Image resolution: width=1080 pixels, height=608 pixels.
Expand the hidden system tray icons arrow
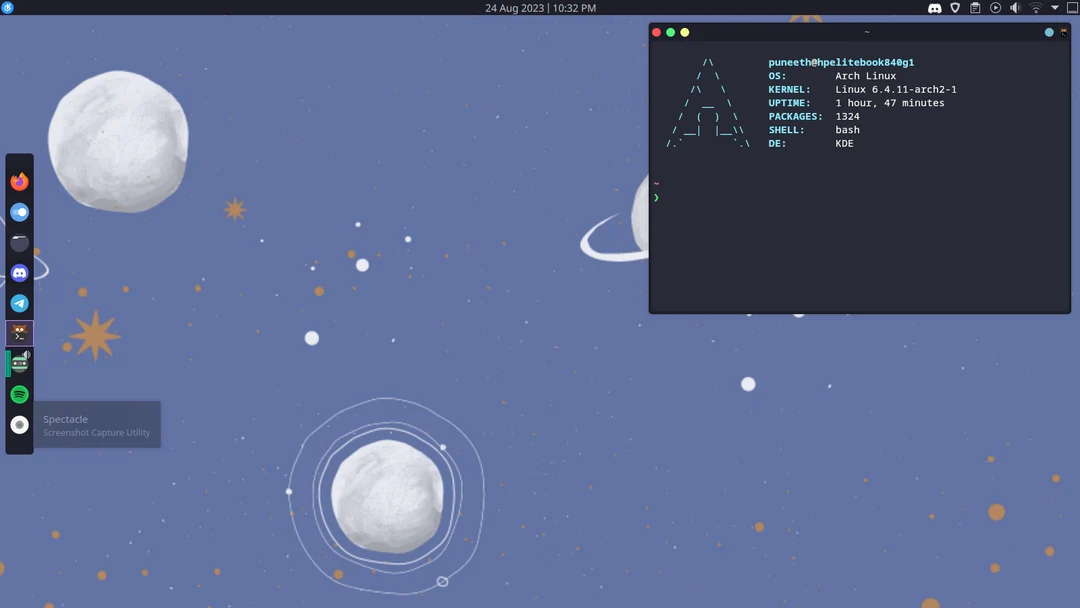tap(1056, 7)
